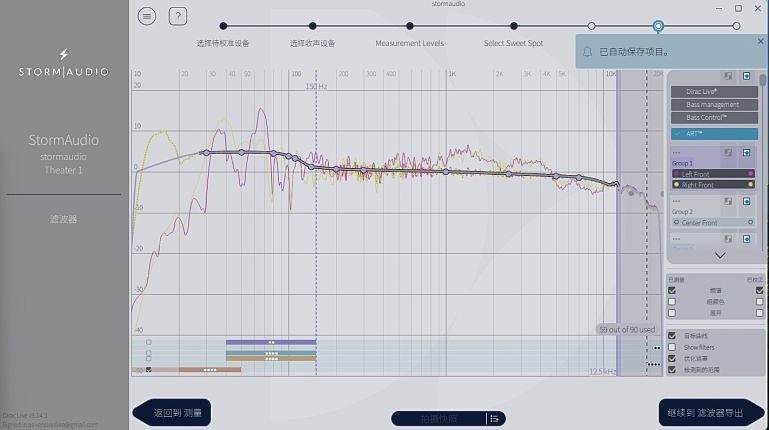Toggle the 目标曲线 target curve checkbox
The height and width of the screenshot is (430, 769).
(x=672, y=336)
